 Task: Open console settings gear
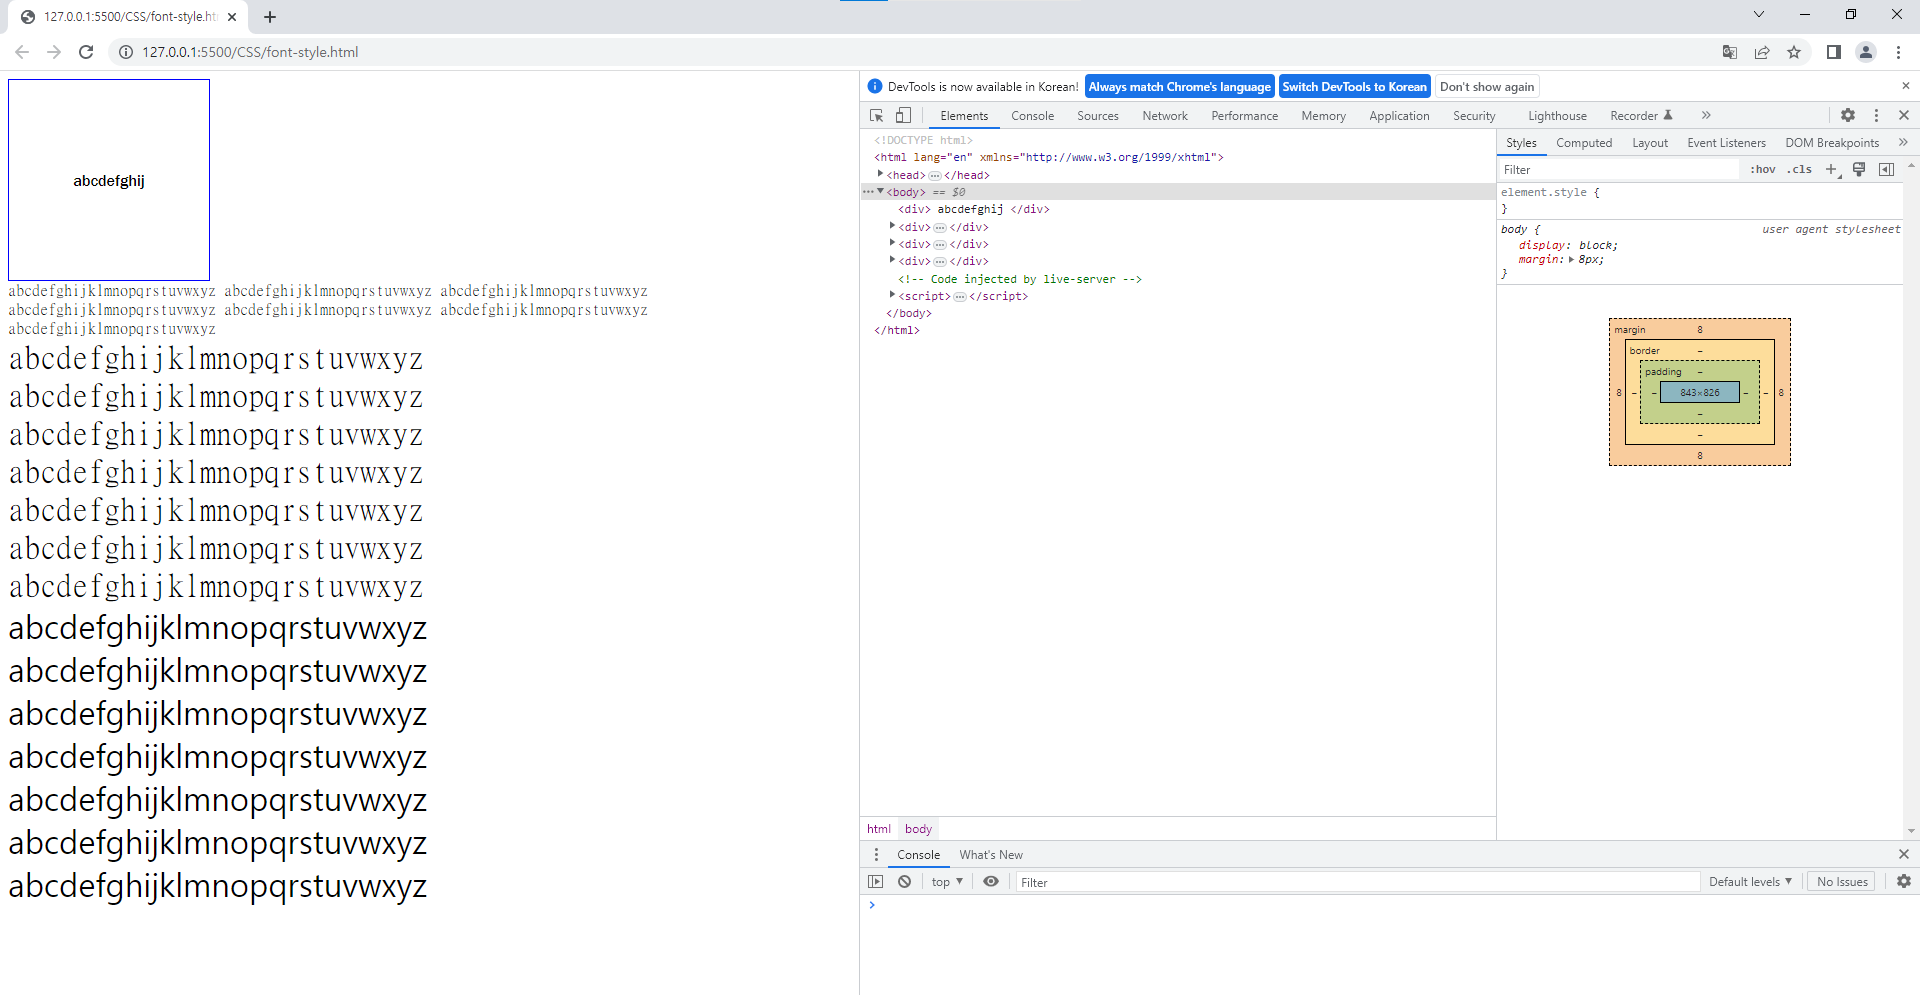[1904, 882]
